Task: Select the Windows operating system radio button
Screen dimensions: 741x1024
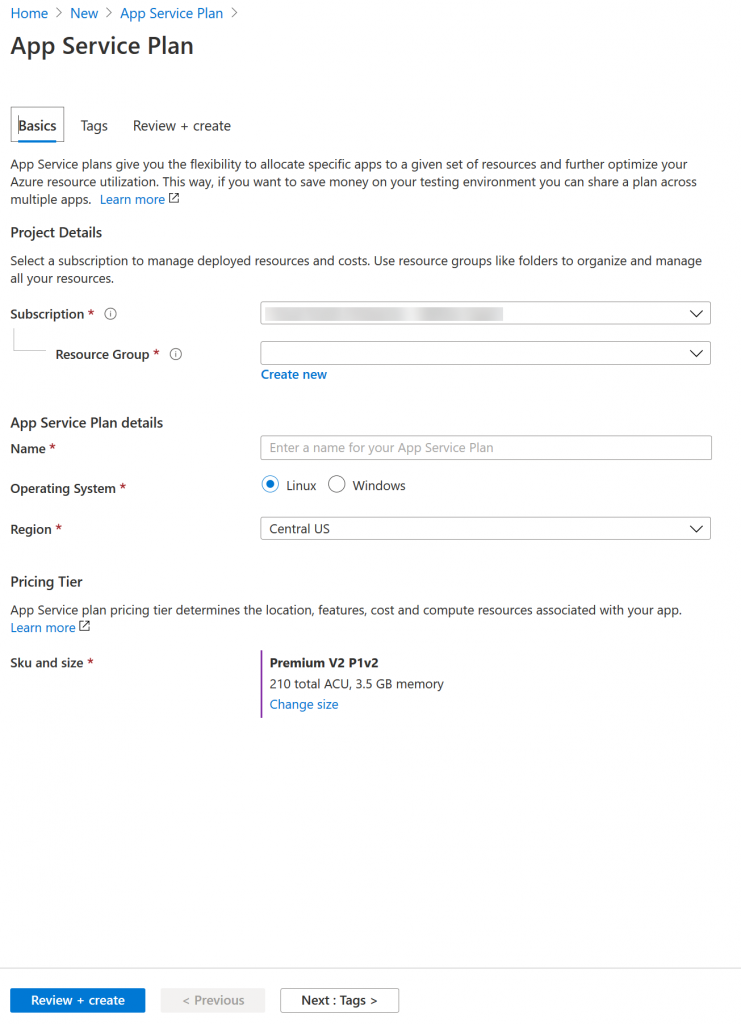Action: [337, 484]
